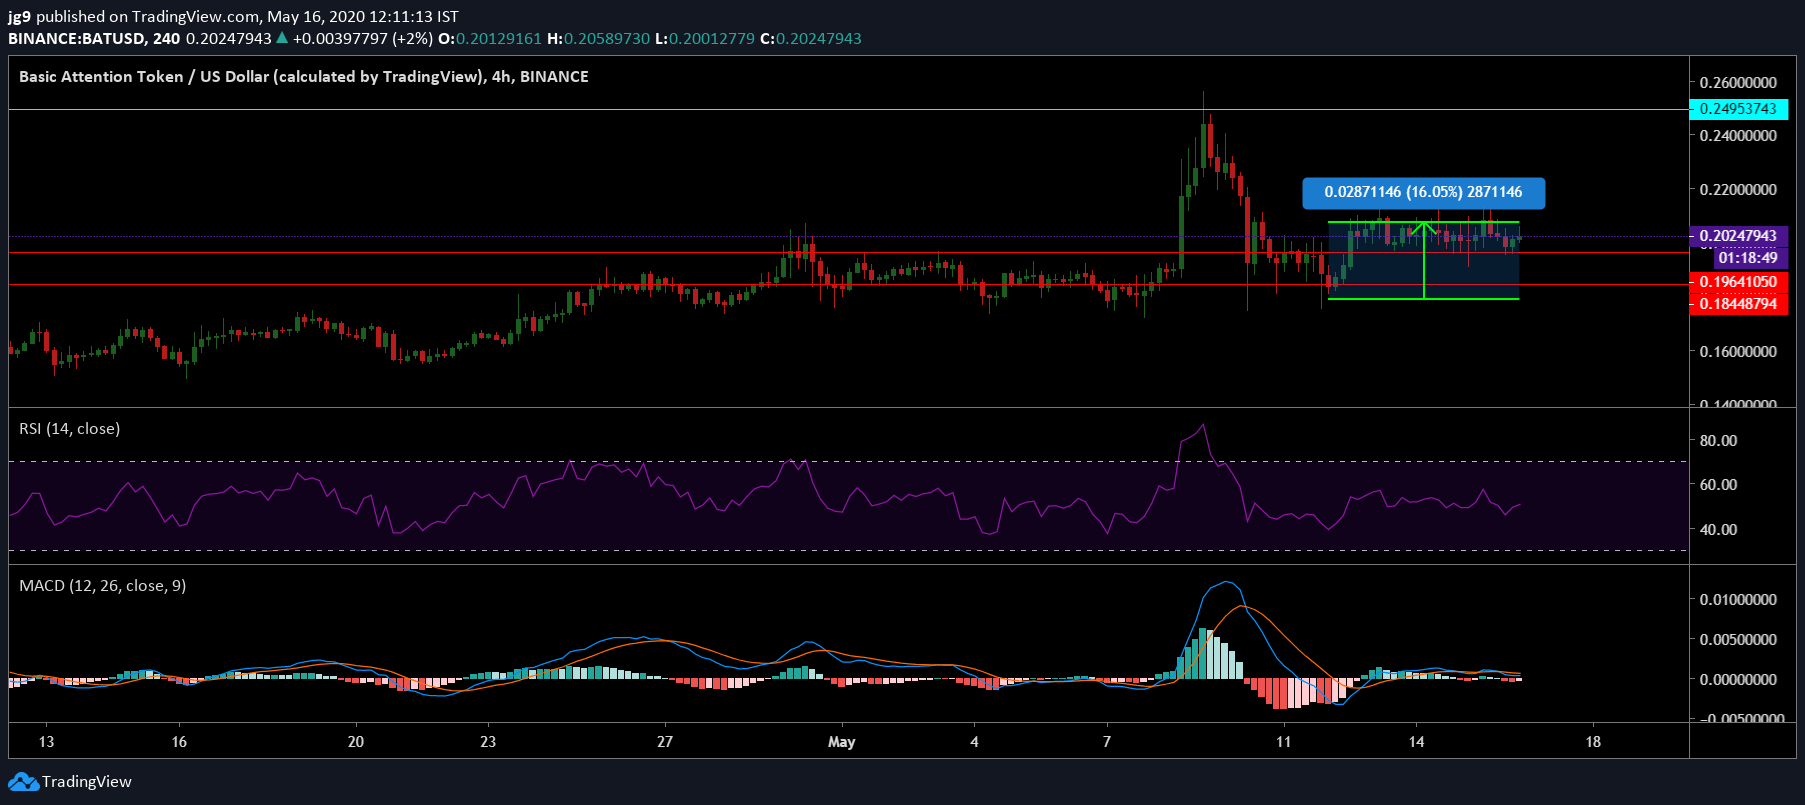1805x805 pixels.
Task: Click the 0.22000000 price axis tick
Action: point(1738,190)
